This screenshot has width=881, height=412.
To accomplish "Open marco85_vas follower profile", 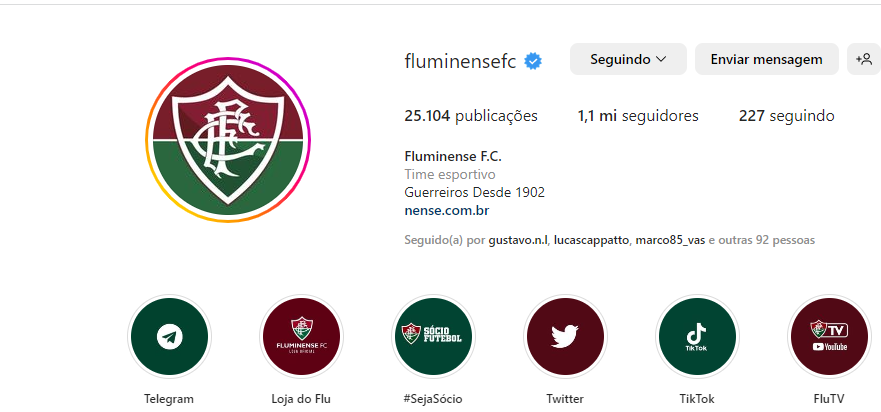I will pos(670,240).
